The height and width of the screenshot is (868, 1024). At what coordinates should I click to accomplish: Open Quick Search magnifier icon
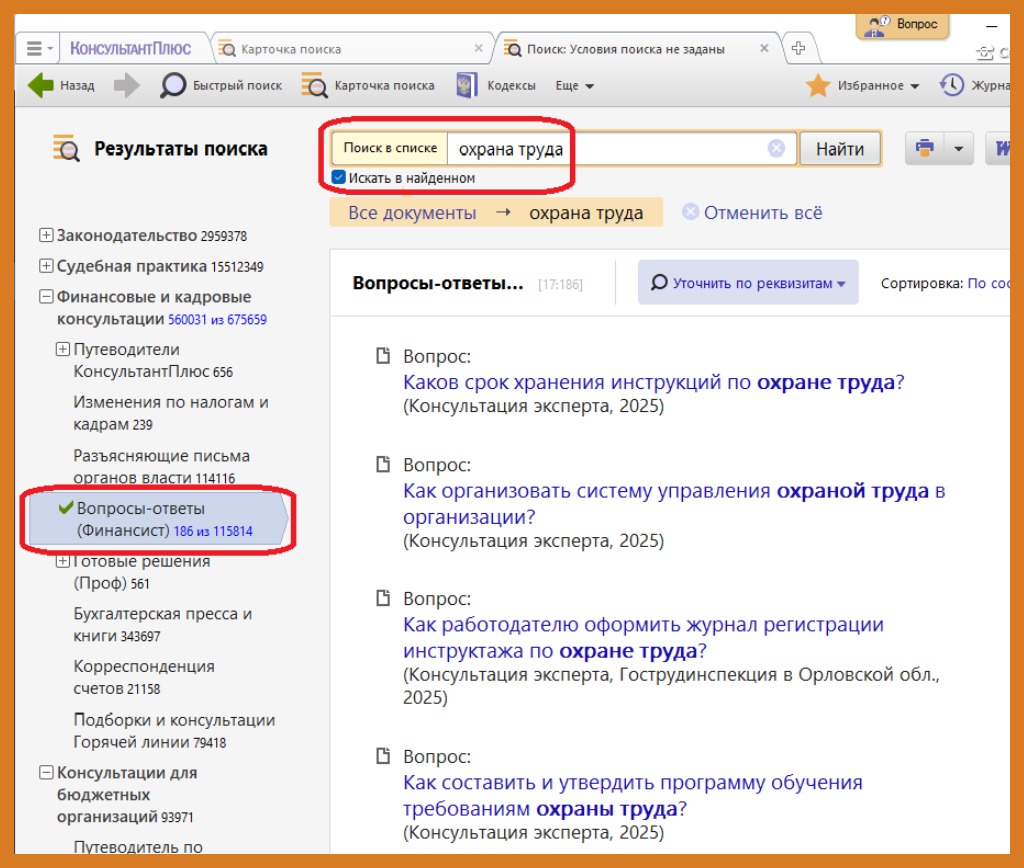pos(174,86)
